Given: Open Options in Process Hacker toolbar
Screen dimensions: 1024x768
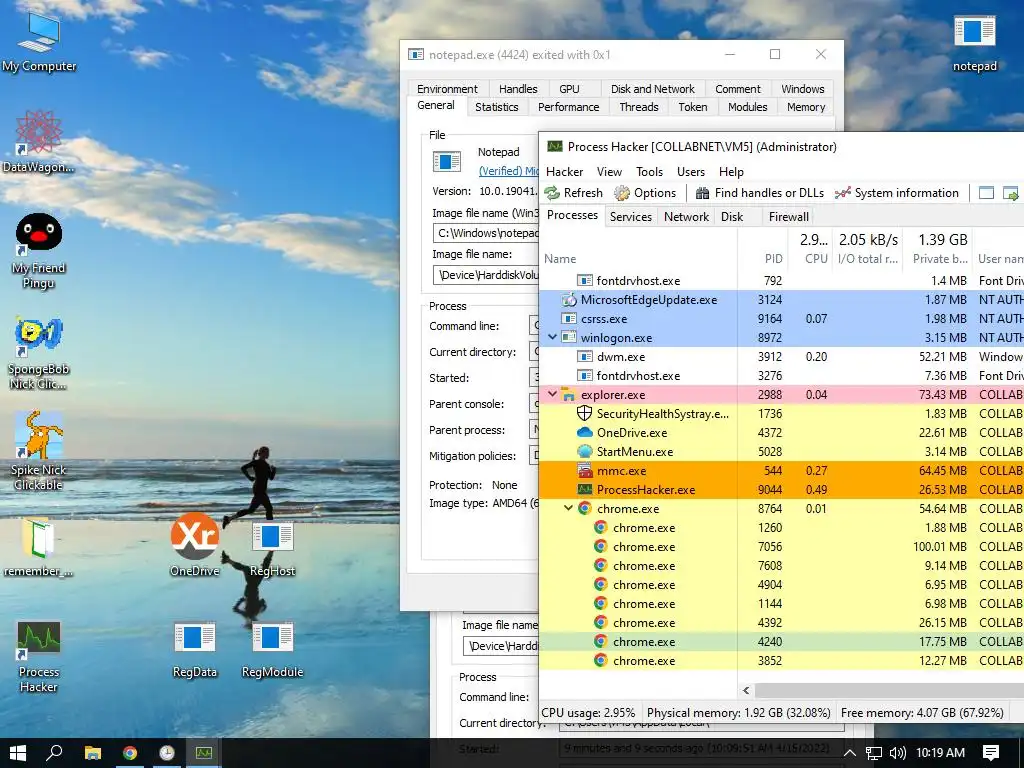Looking at the screenshot, I should point(645,193).
